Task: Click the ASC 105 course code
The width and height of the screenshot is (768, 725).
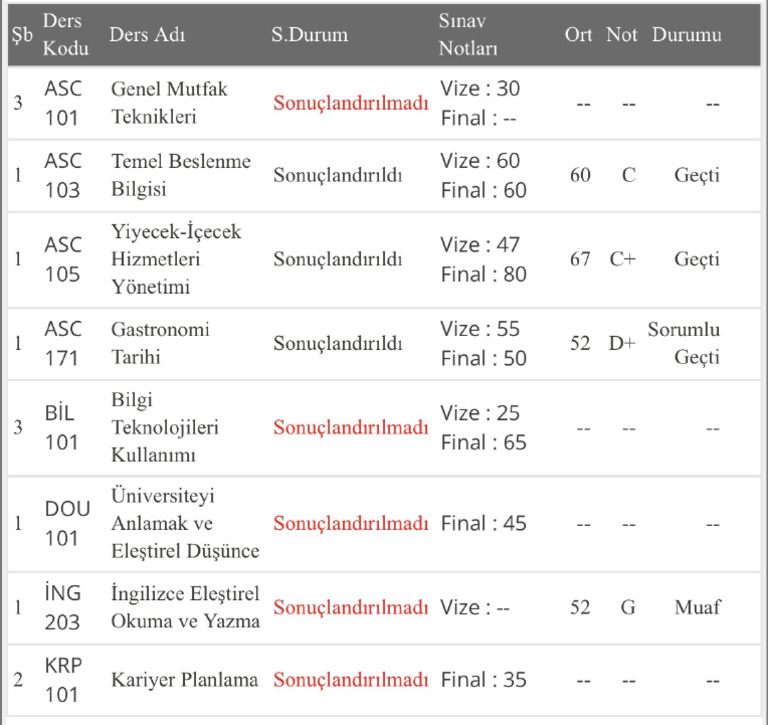Action: 63,259
